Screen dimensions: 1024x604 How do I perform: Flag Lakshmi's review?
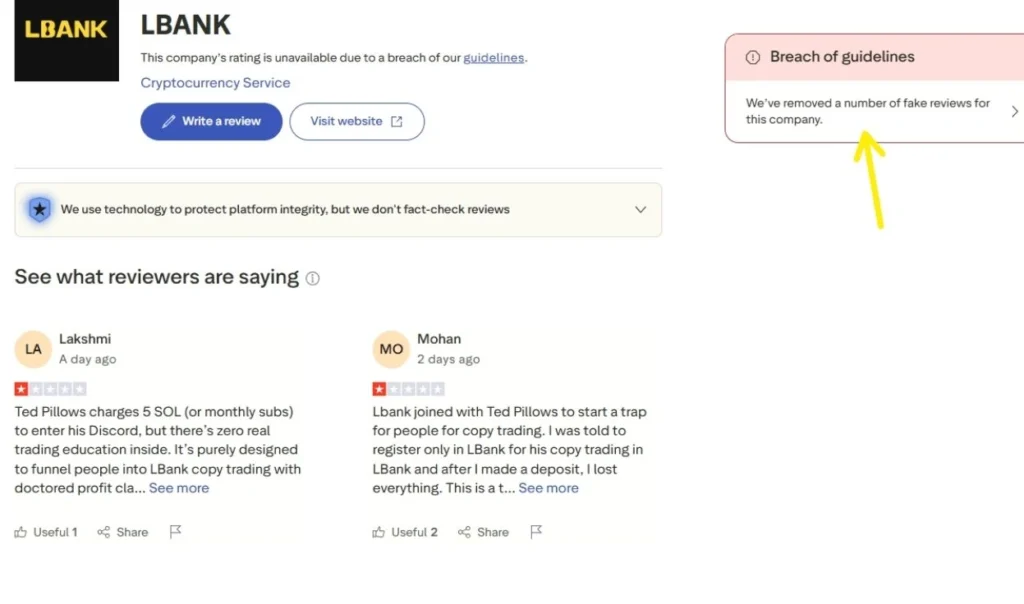175,532
